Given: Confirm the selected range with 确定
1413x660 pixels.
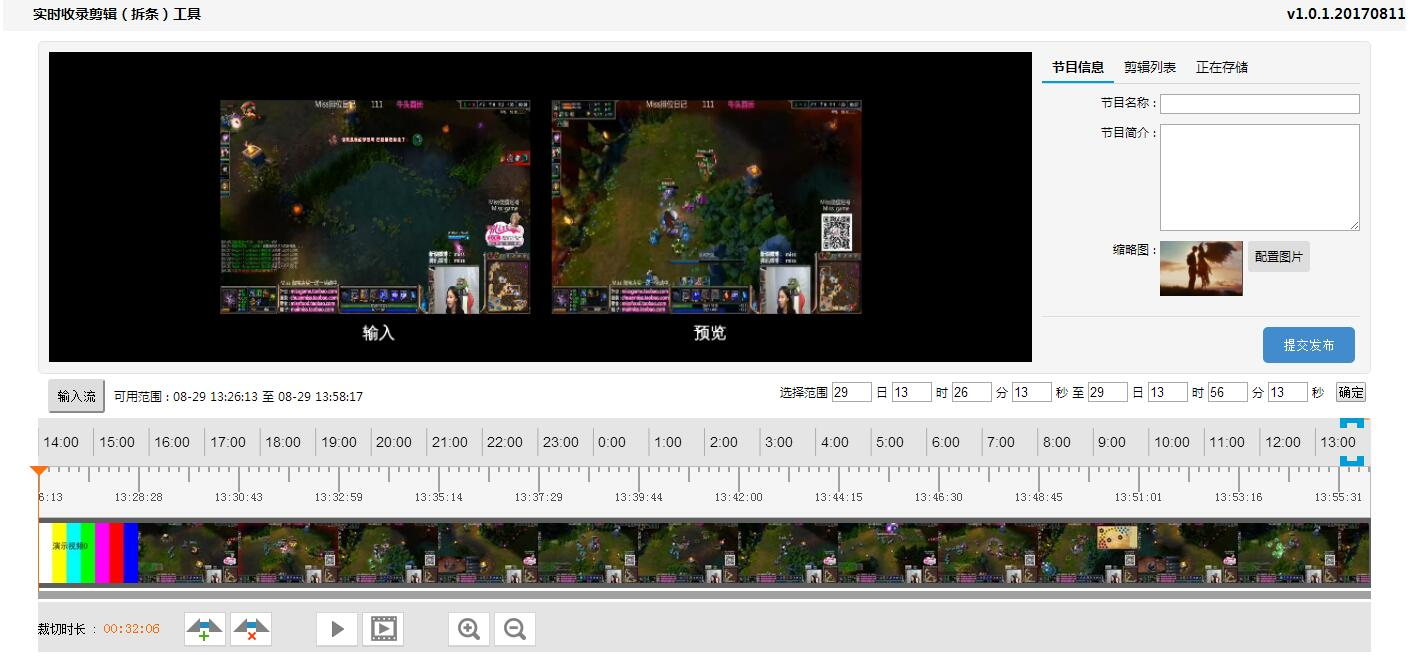Looking at the screenshot, I should 1351,393.
